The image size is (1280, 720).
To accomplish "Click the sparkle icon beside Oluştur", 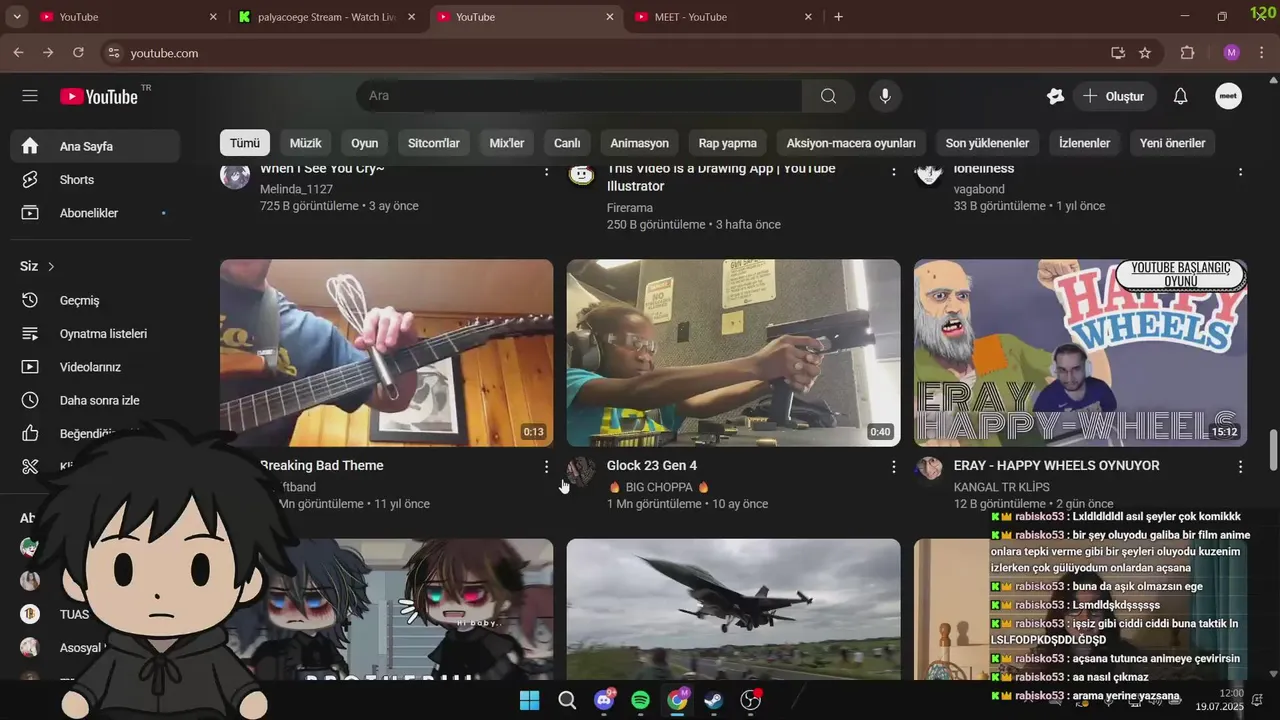I will click(x=1055, y=96).
